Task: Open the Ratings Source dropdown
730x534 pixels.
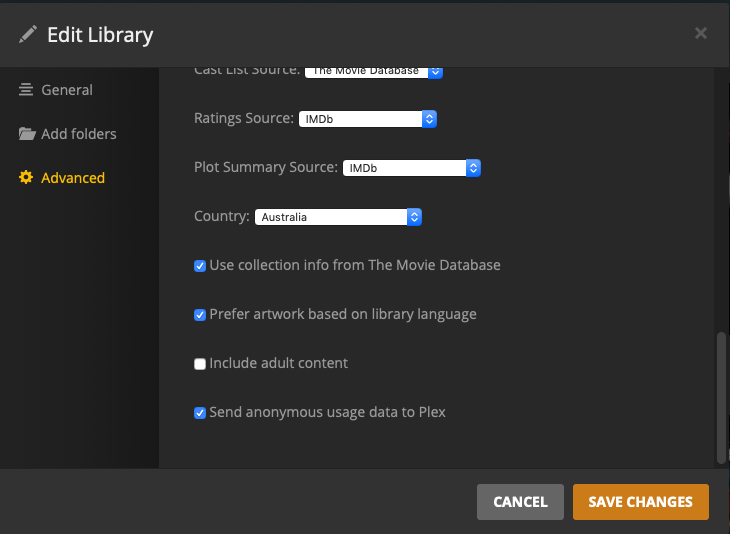Action: (368, 119)
